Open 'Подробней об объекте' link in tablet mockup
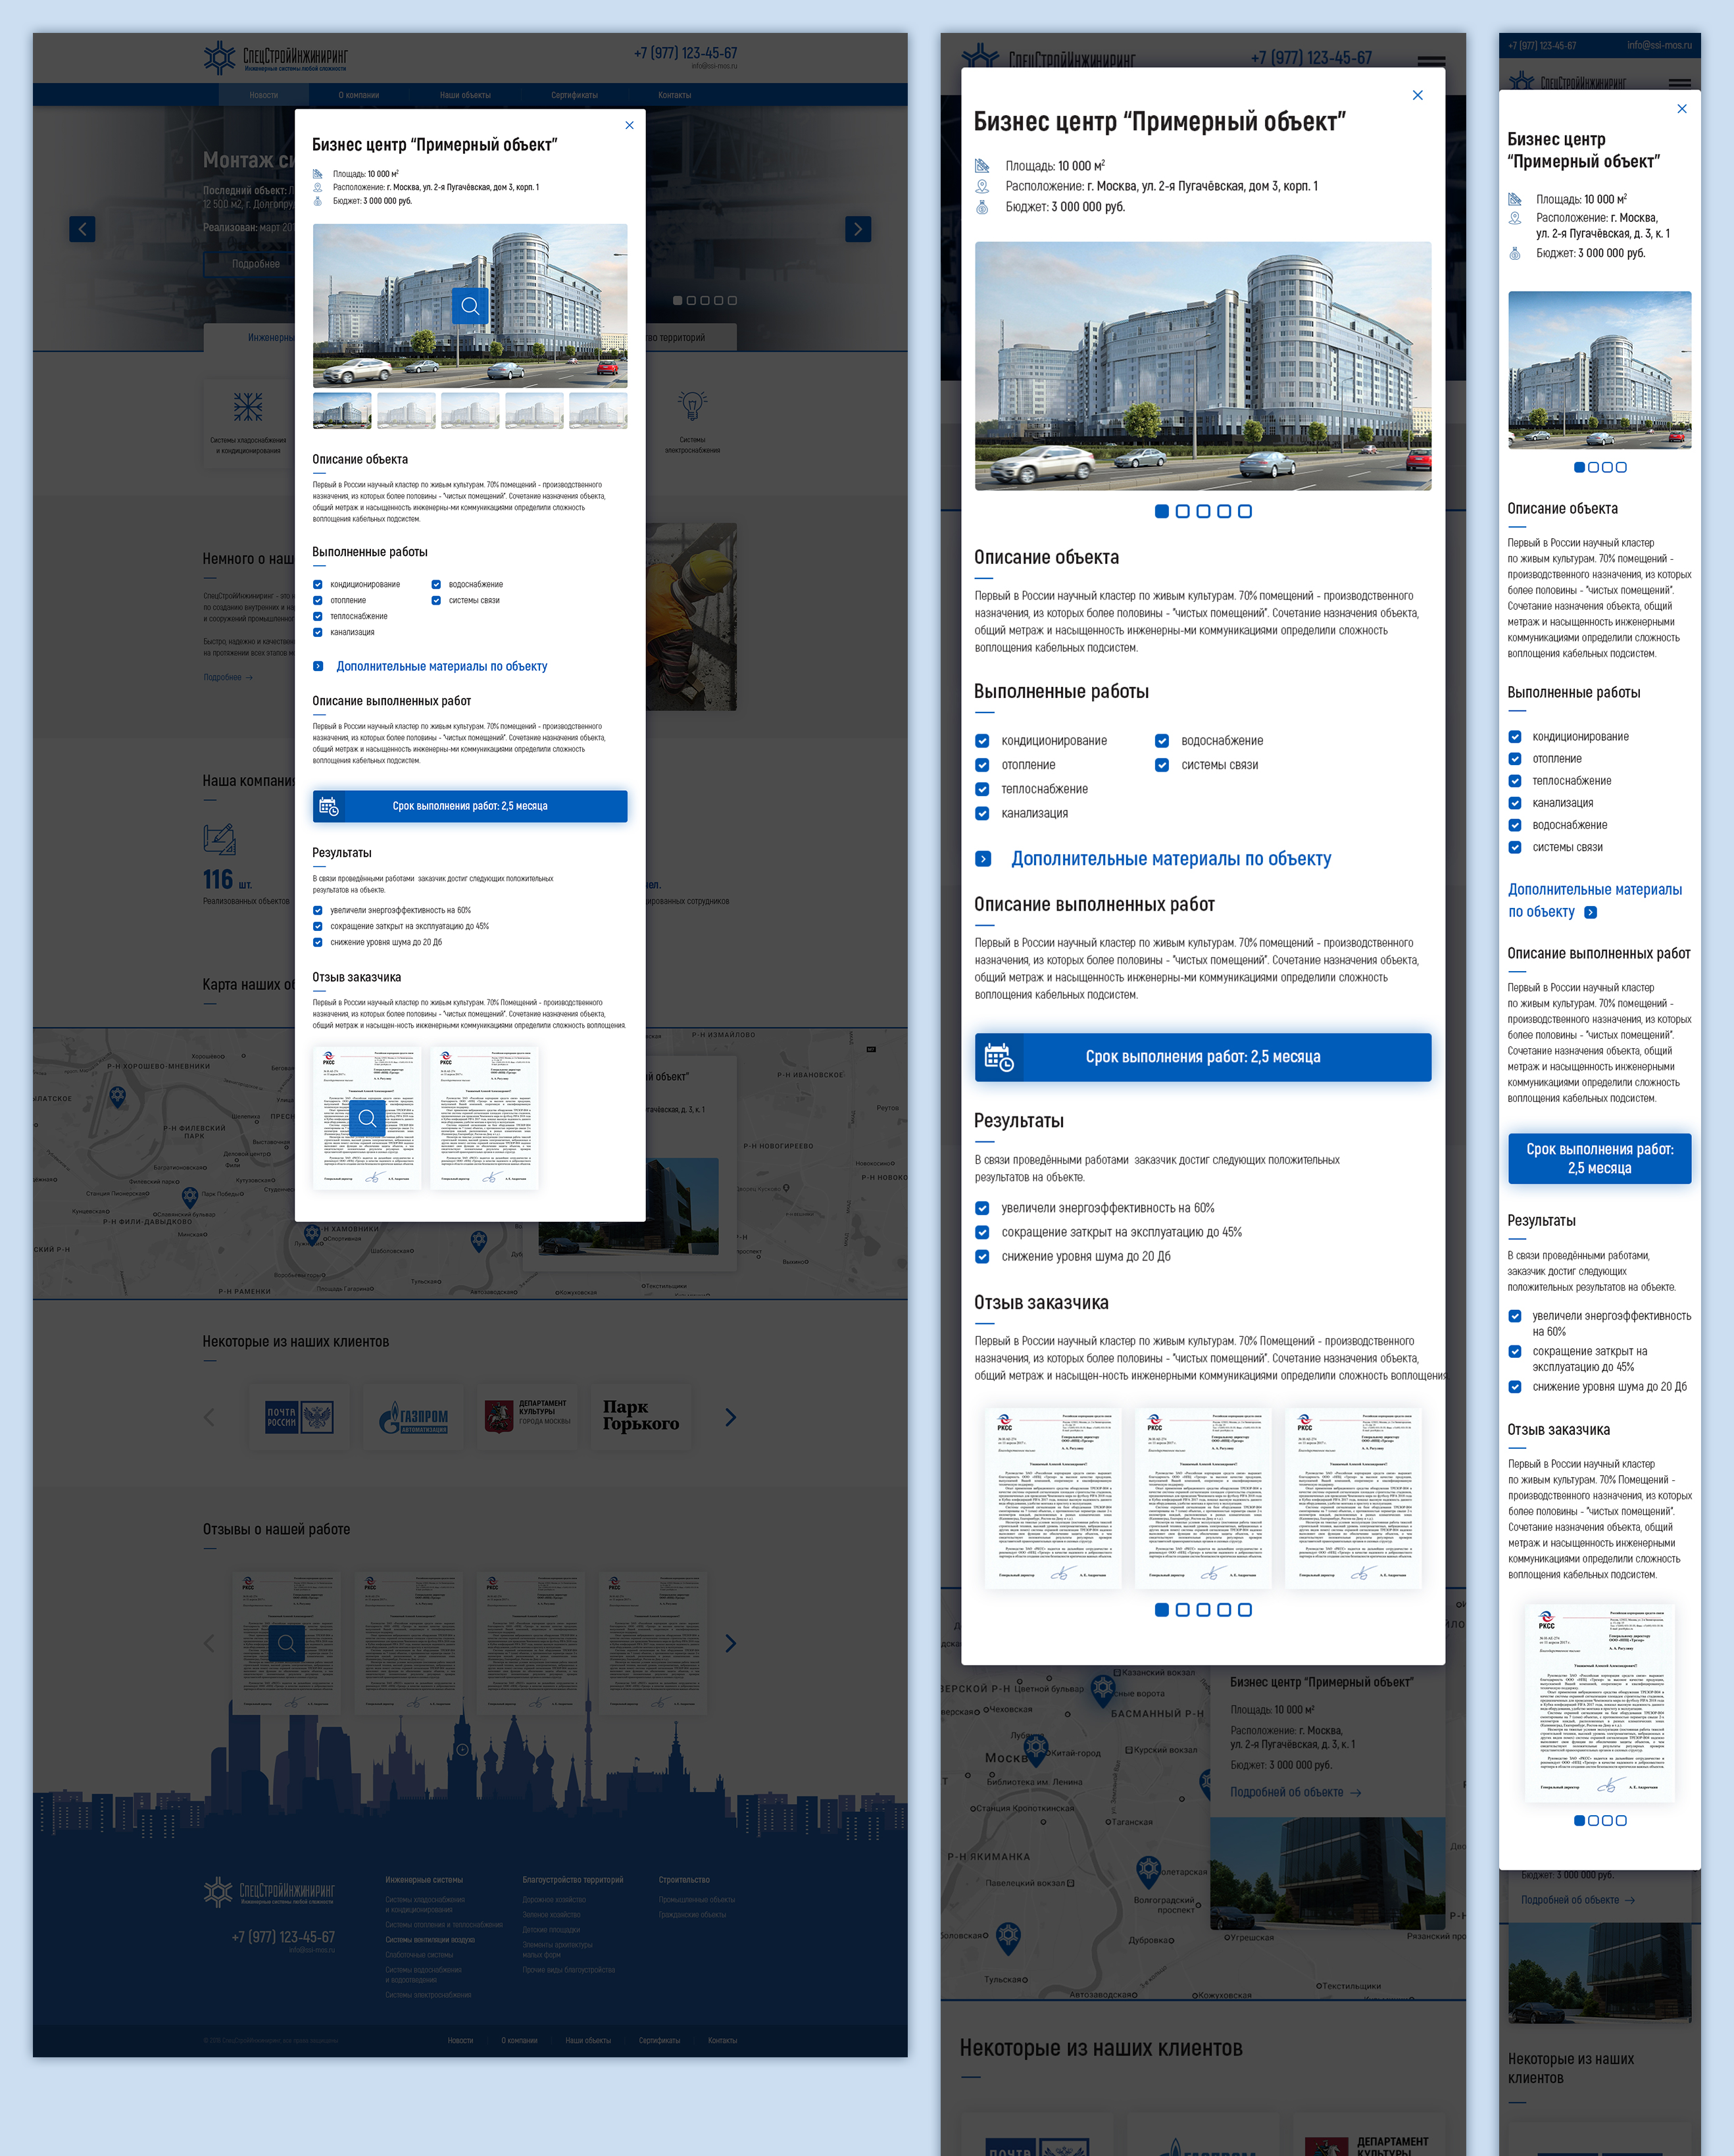The width and height of the screenshot is (1734, 2156). coord(1295,1792)
